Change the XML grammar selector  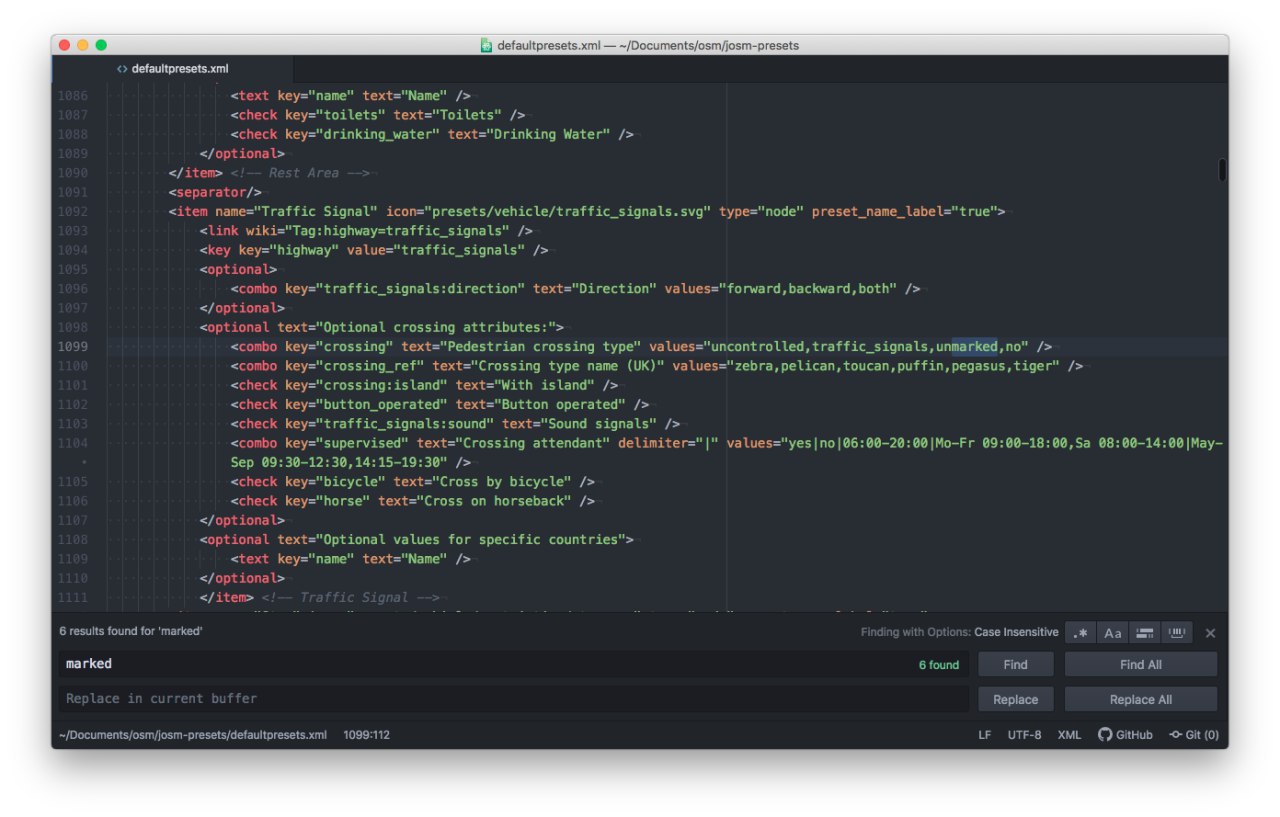point(1069,735)
